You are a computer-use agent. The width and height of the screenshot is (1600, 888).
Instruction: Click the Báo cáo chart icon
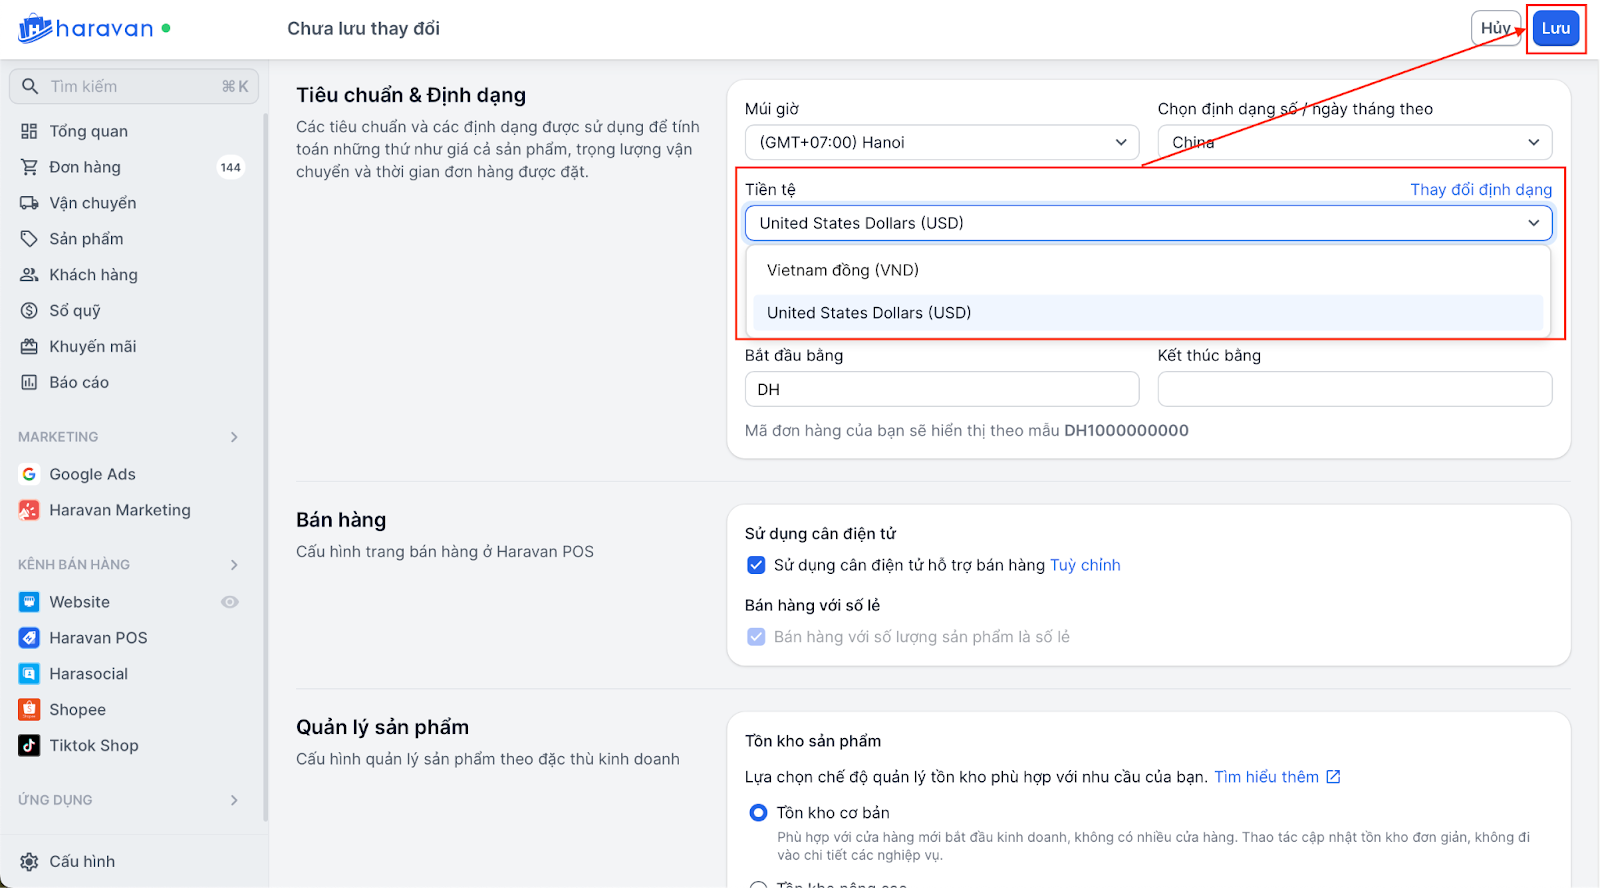pyautogui.click(x=29, y=383)
